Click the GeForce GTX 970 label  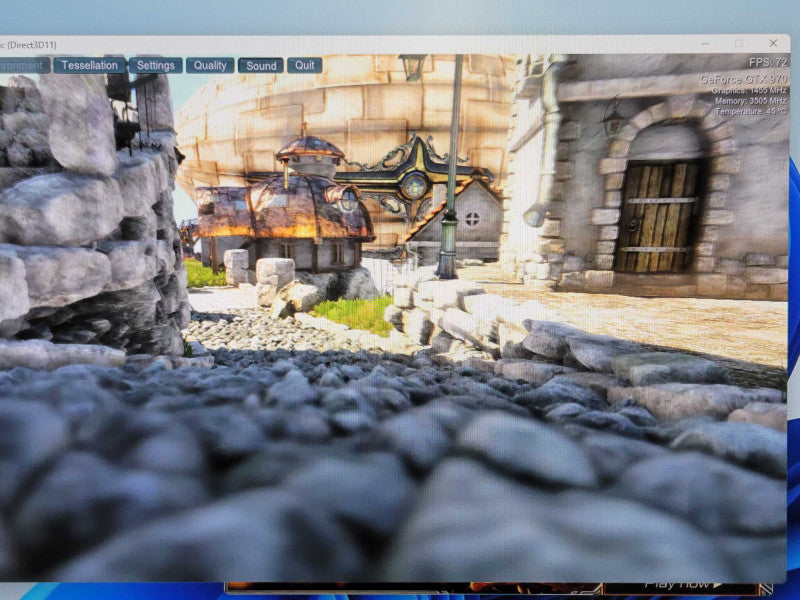744,79
